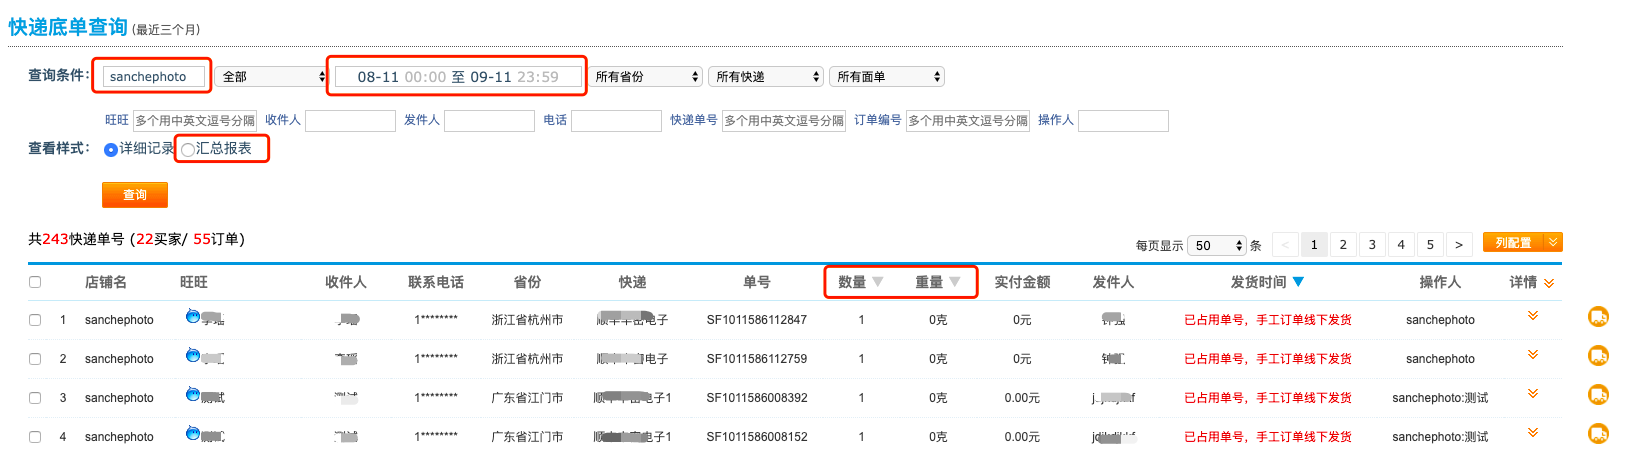Expand row 3 details chevron
This screenshot has width=1642, height=452.
[x=1532, y=394]
